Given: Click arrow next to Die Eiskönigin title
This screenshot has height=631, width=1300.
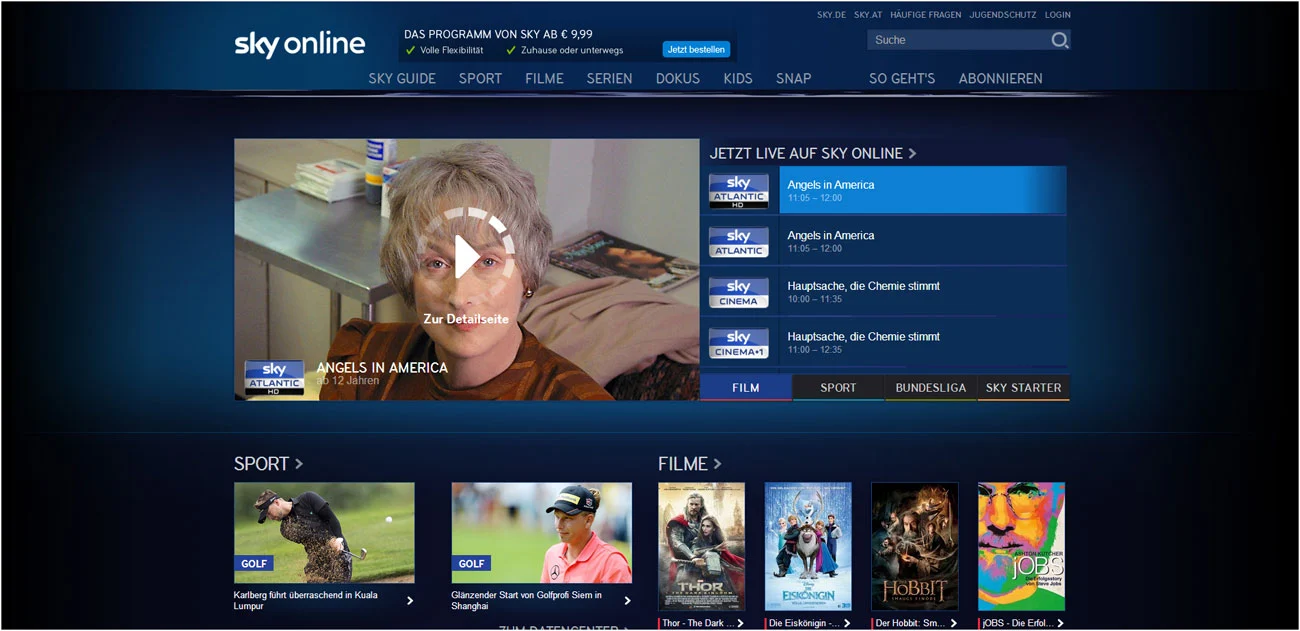Looking at the screenshot, I should pyautogui.click(x=847, y=623).
